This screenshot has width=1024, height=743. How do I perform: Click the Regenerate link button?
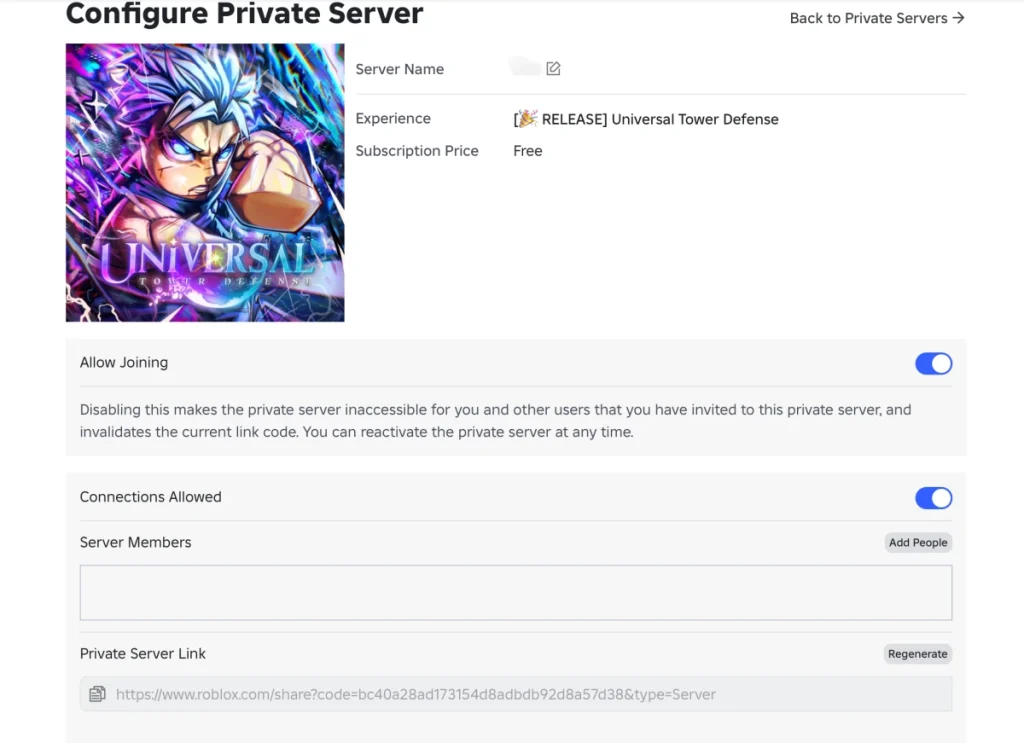[918, 654]
